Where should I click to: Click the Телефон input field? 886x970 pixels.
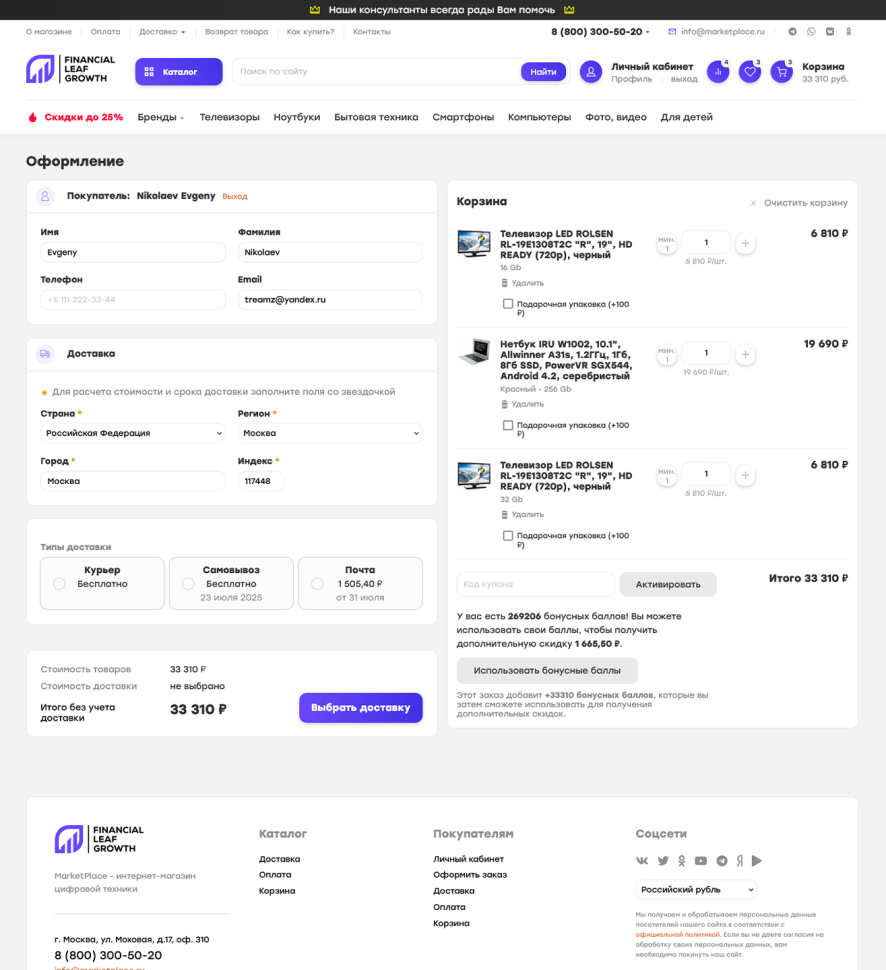[x=133, y=299]
